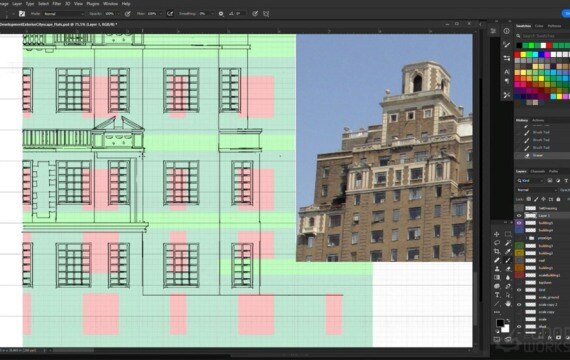Screen dimensions: 570x360
Task: Open Edit Toolbar three-dots button
Action: (497, 312)
